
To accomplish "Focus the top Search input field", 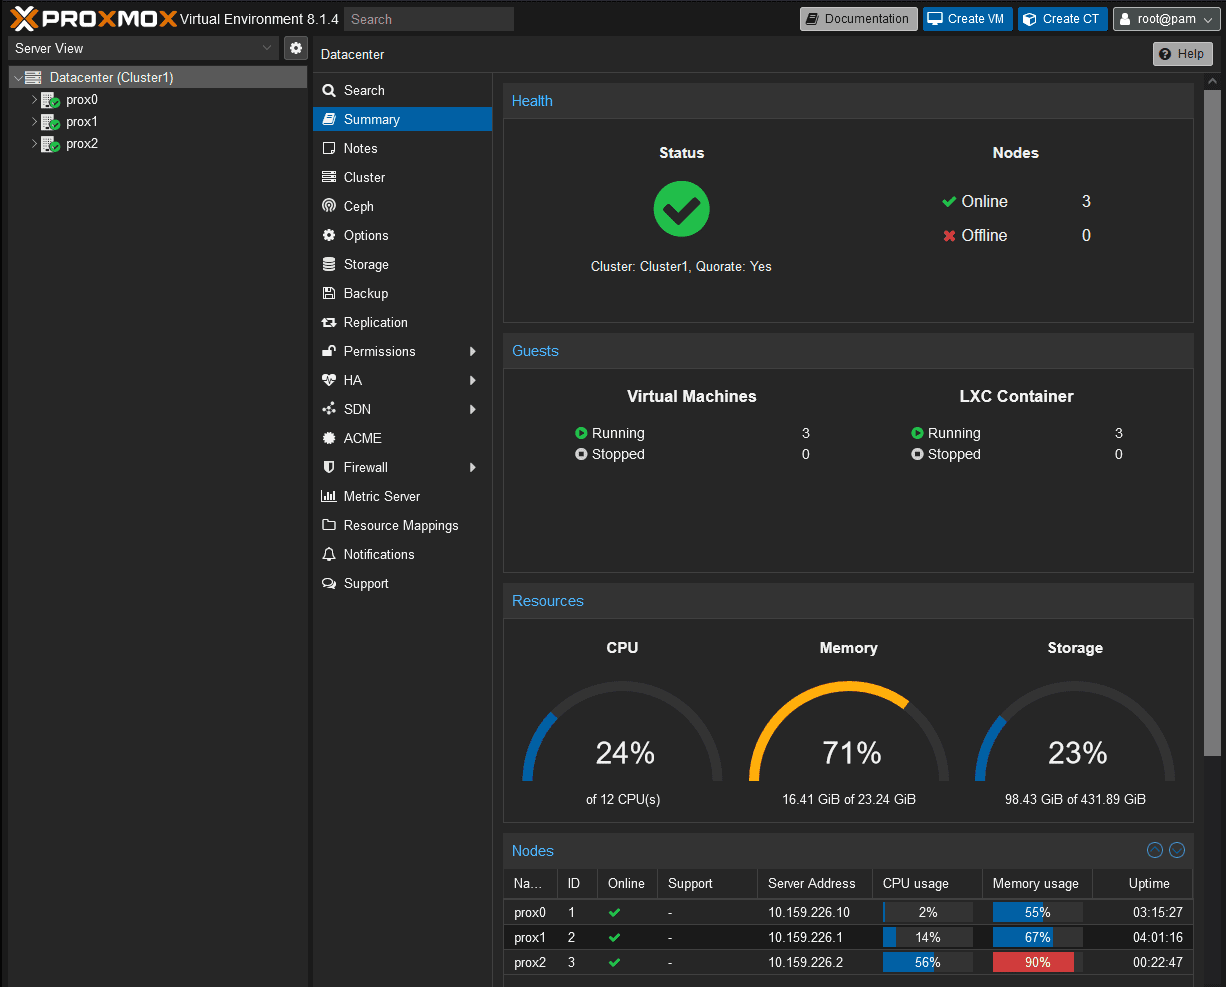I will pyautogui.click(x=429, y=19).
